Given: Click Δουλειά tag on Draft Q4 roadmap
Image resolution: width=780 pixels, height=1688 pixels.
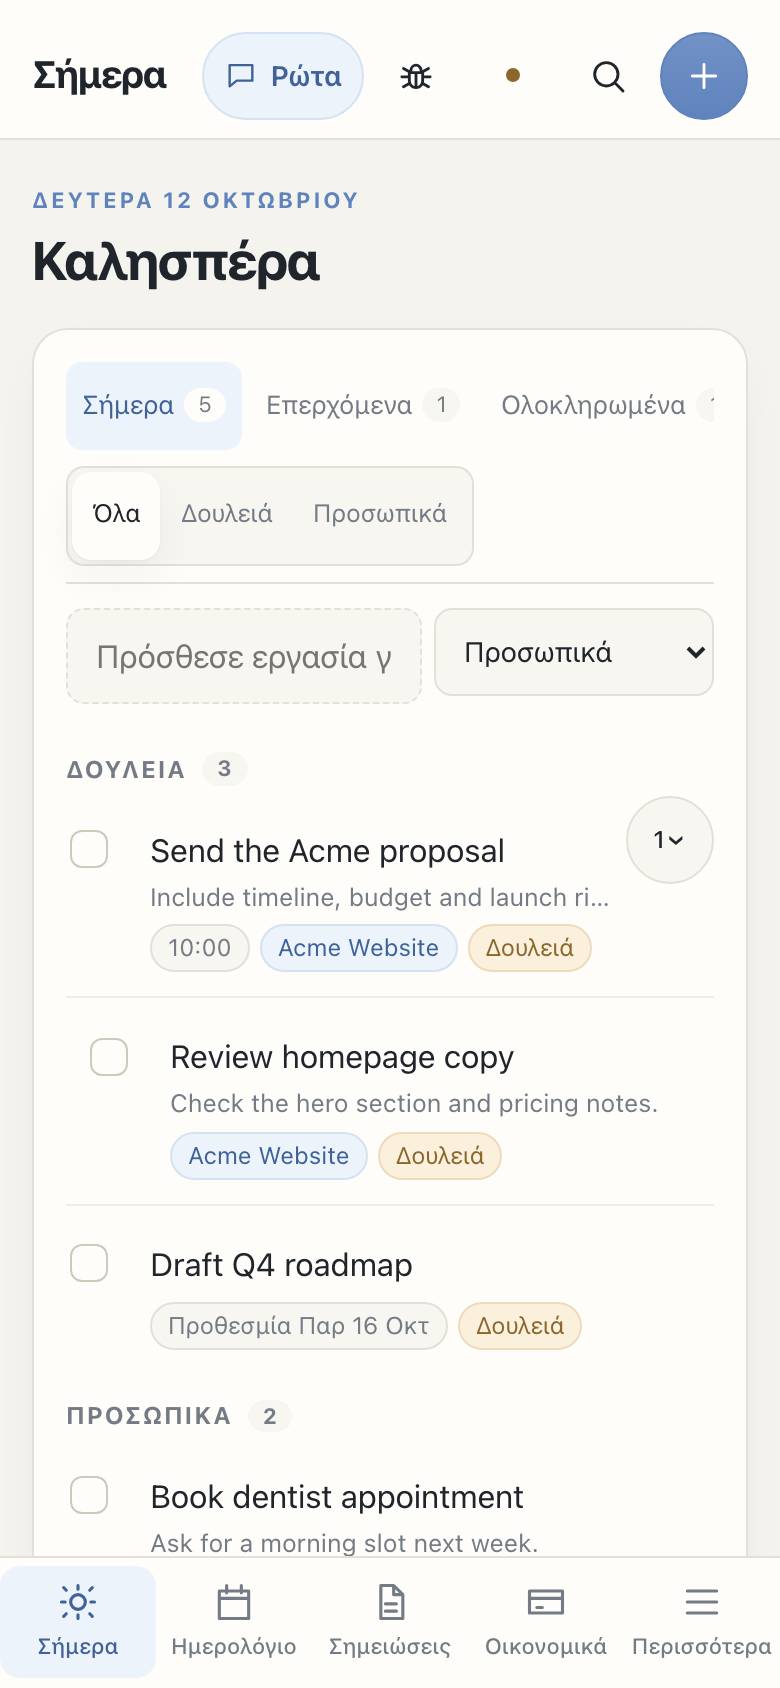Looking at the screenshot, I should (x=520, y=1326).
